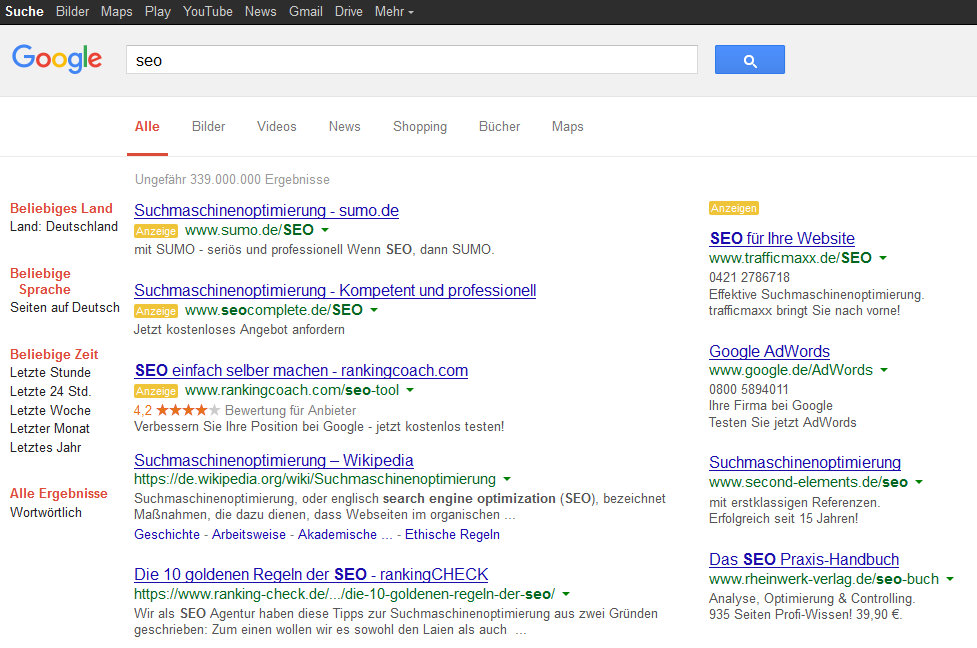This screenshot has width=977, height=648.
Task: Click the Anzeigen label above sidebar ads
Action: (733, 208)
